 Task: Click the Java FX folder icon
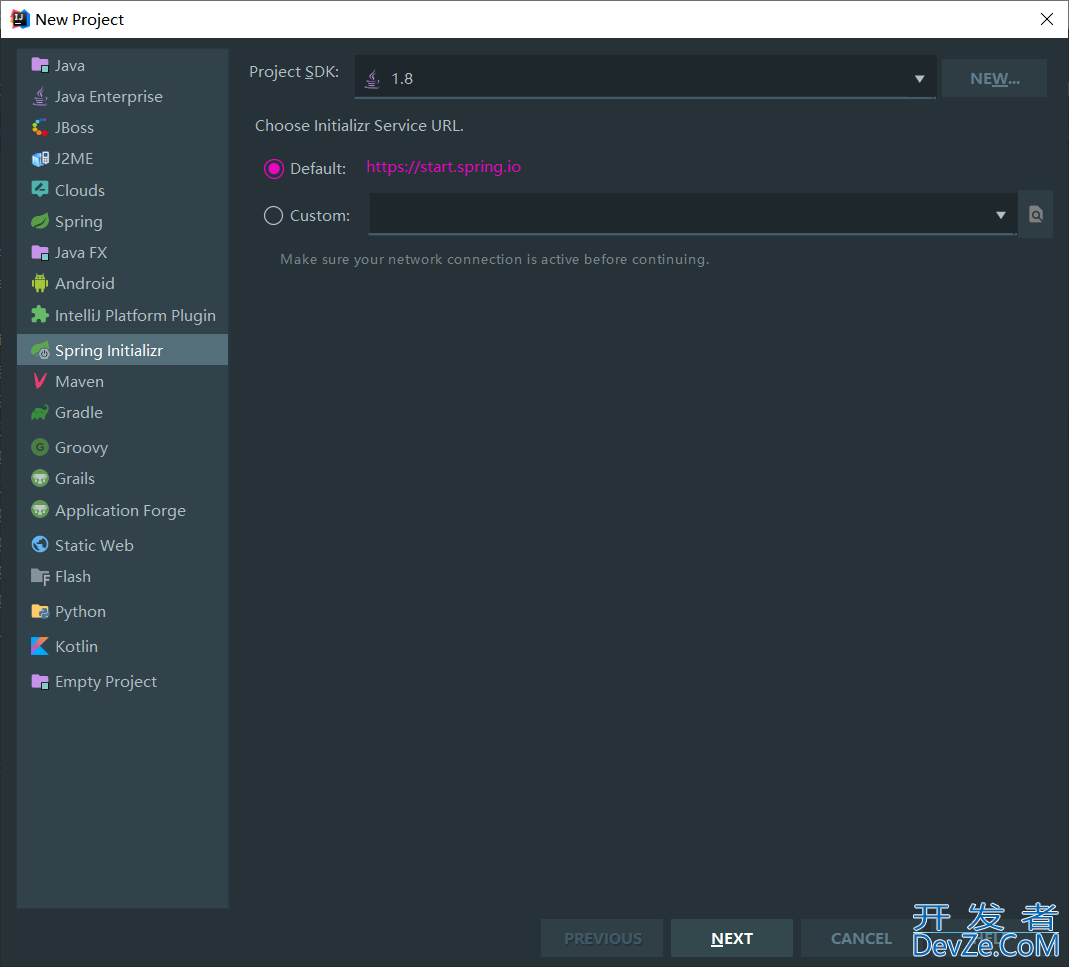pyautogui.click(x=40, y=252)
